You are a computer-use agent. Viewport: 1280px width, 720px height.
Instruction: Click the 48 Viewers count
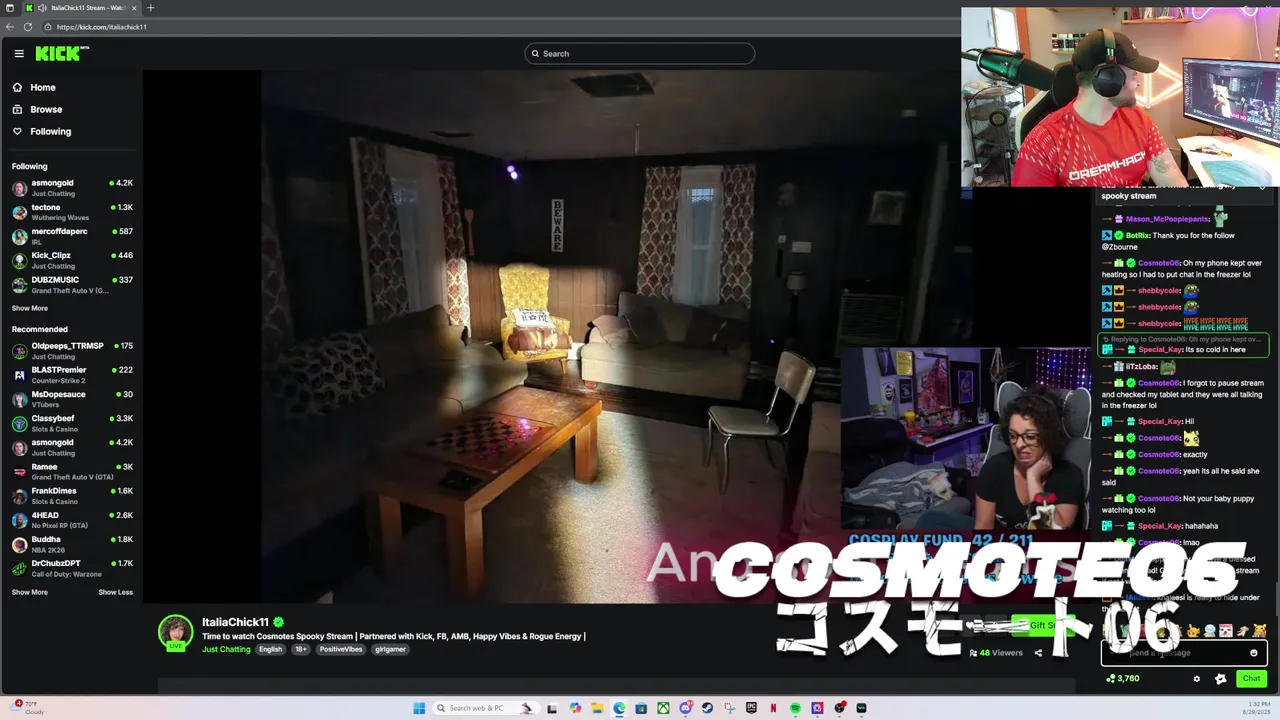(x=995, y=653)
